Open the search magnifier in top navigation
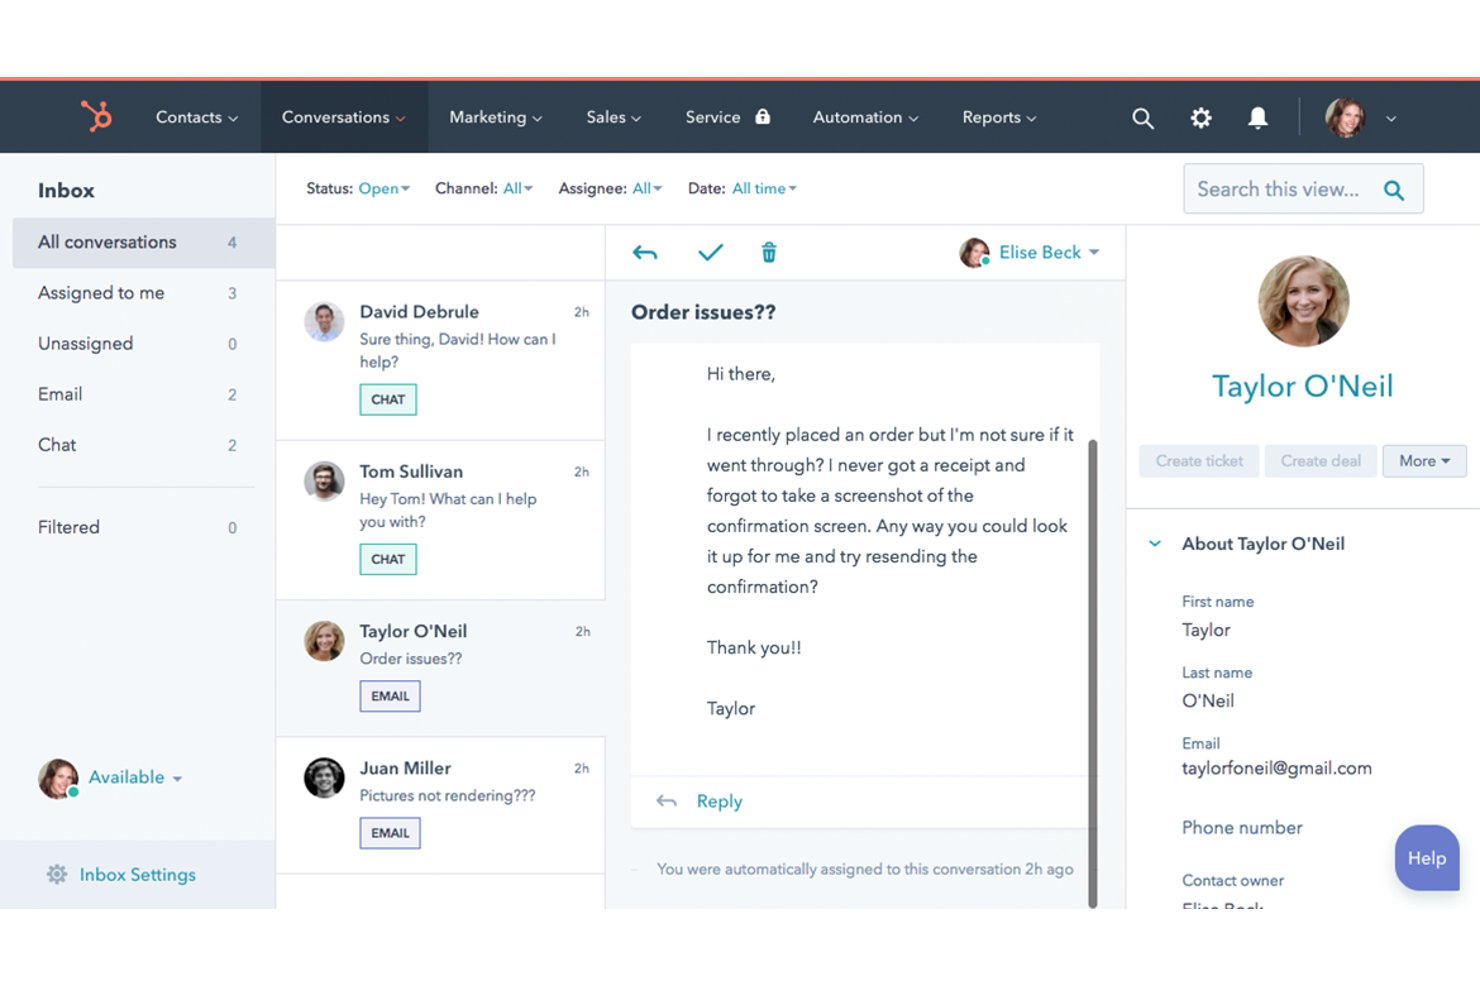Image resolution: width=1480 pixels, height=987 pixels. point(1142,118)
